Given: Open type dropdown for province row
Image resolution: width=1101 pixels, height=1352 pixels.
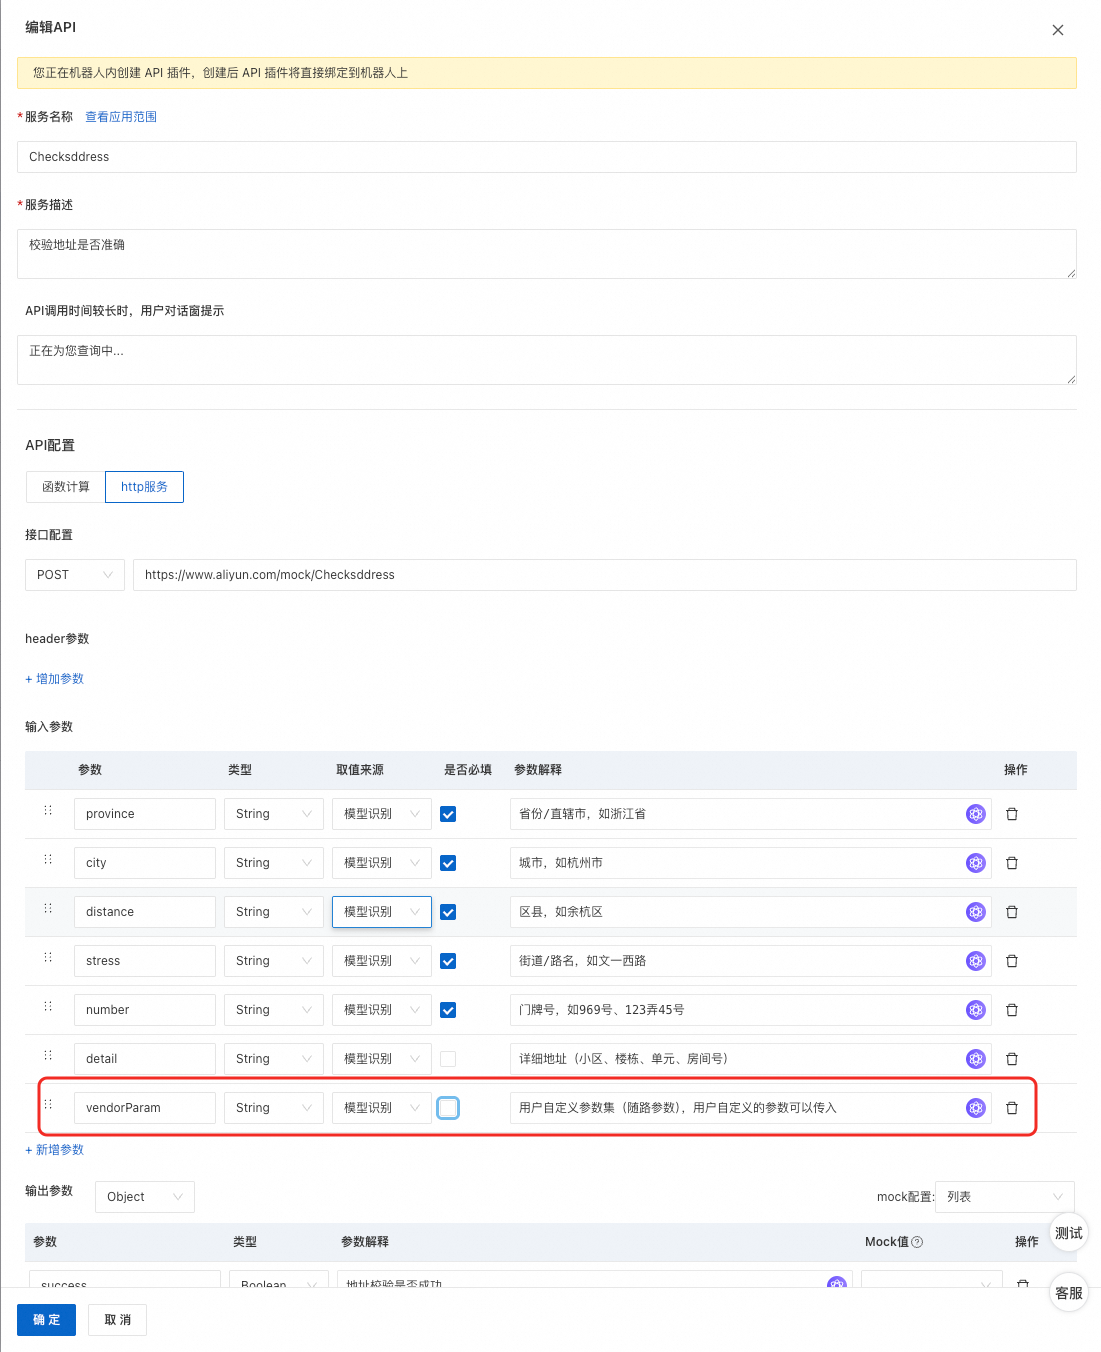Looking at the screenshot, I should [x=274, y=814].
